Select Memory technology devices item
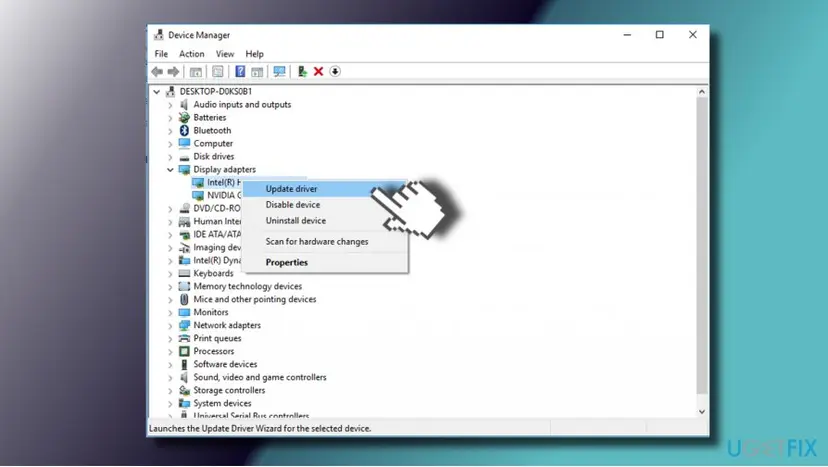828x467 pixels. [x=248, y=286]
